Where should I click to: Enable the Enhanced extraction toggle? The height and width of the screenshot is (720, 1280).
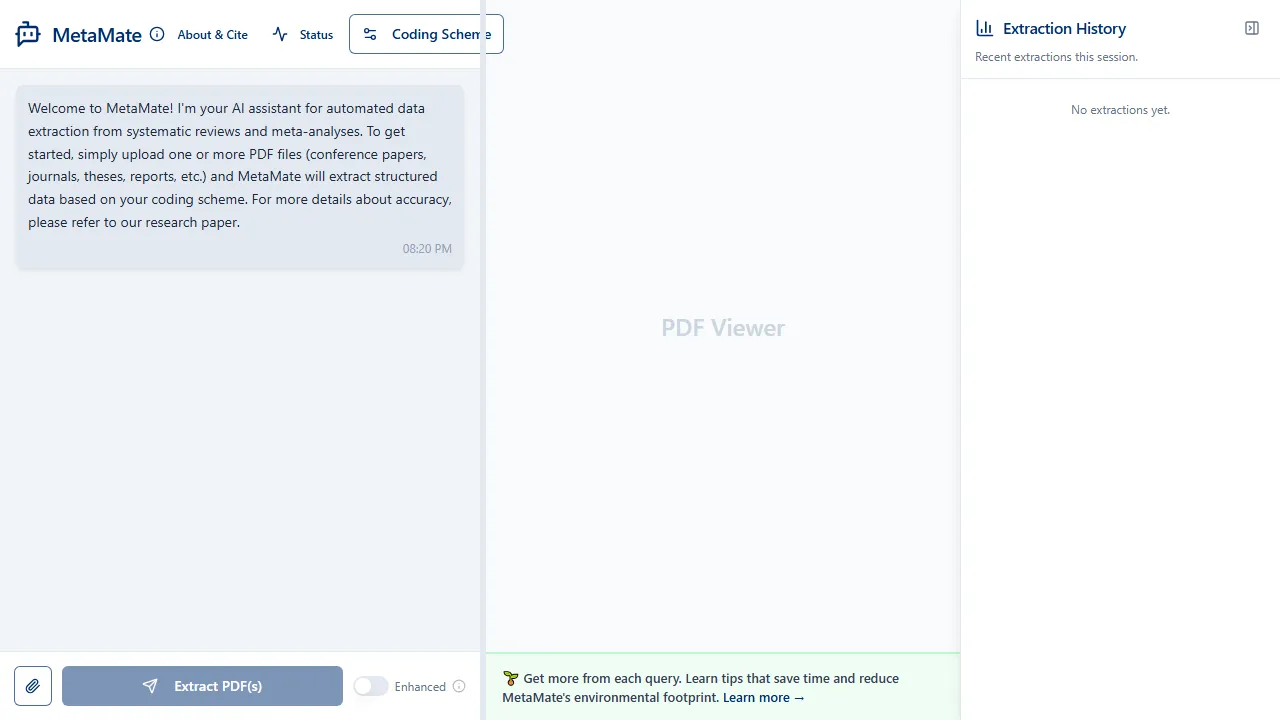click(x=371, y=686)
